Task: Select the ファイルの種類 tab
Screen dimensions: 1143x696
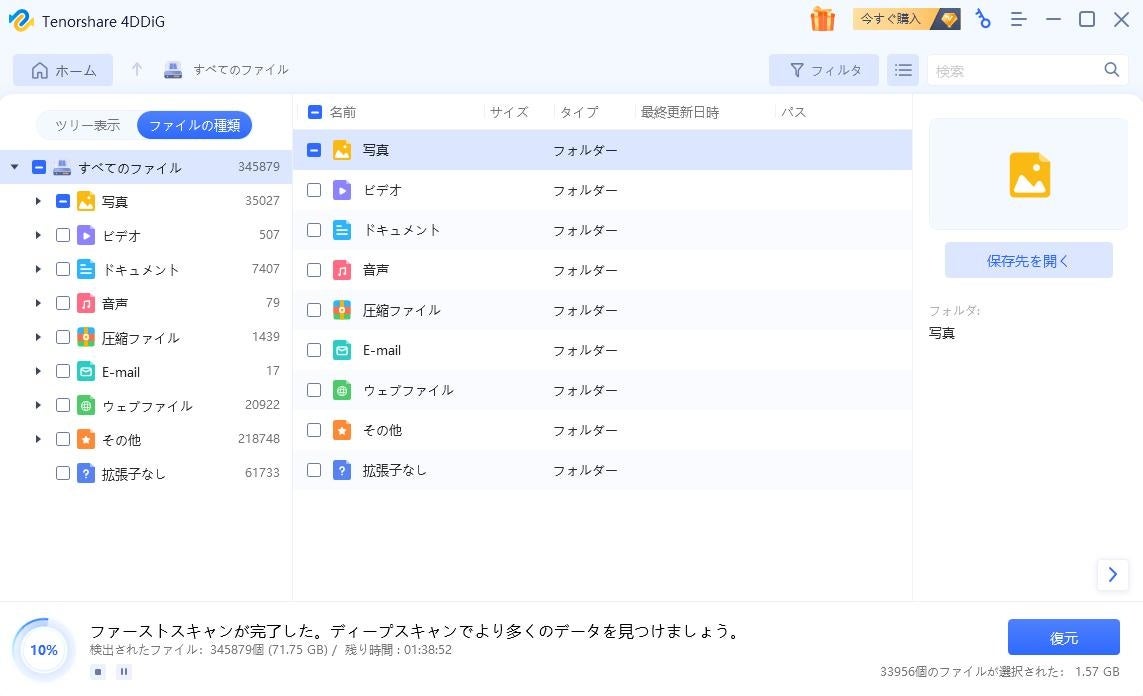Action: coord(194,125)
